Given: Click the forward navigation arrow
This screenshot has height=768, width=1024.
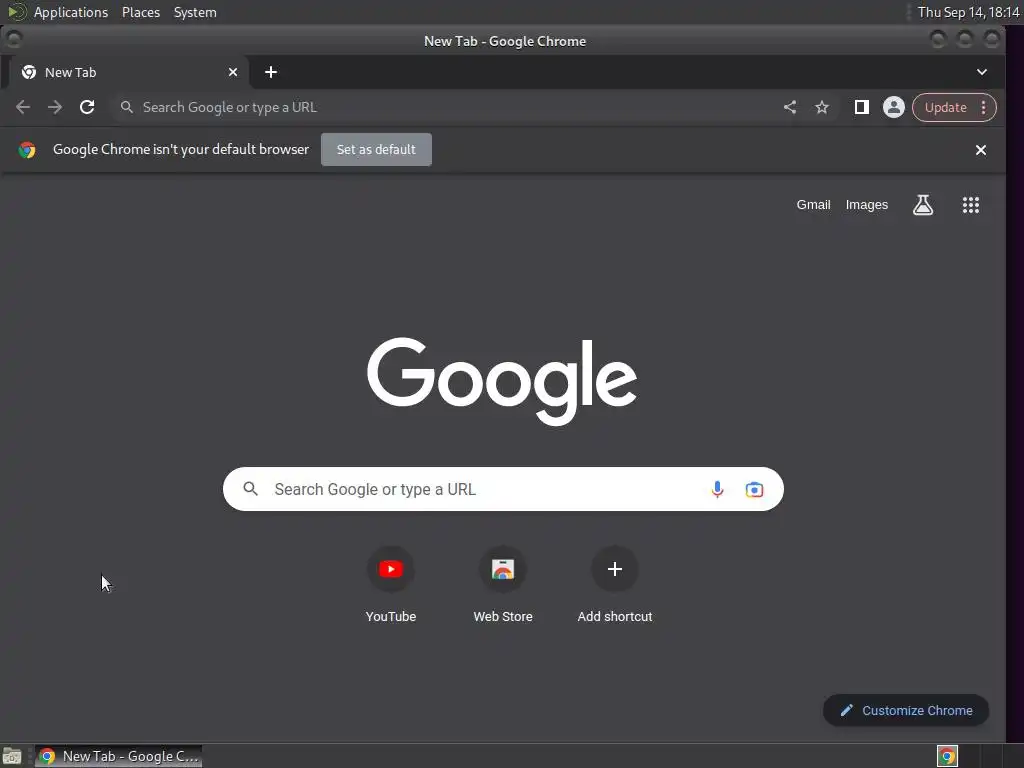Looking at the screenshot, I should [x=55, y=107].
